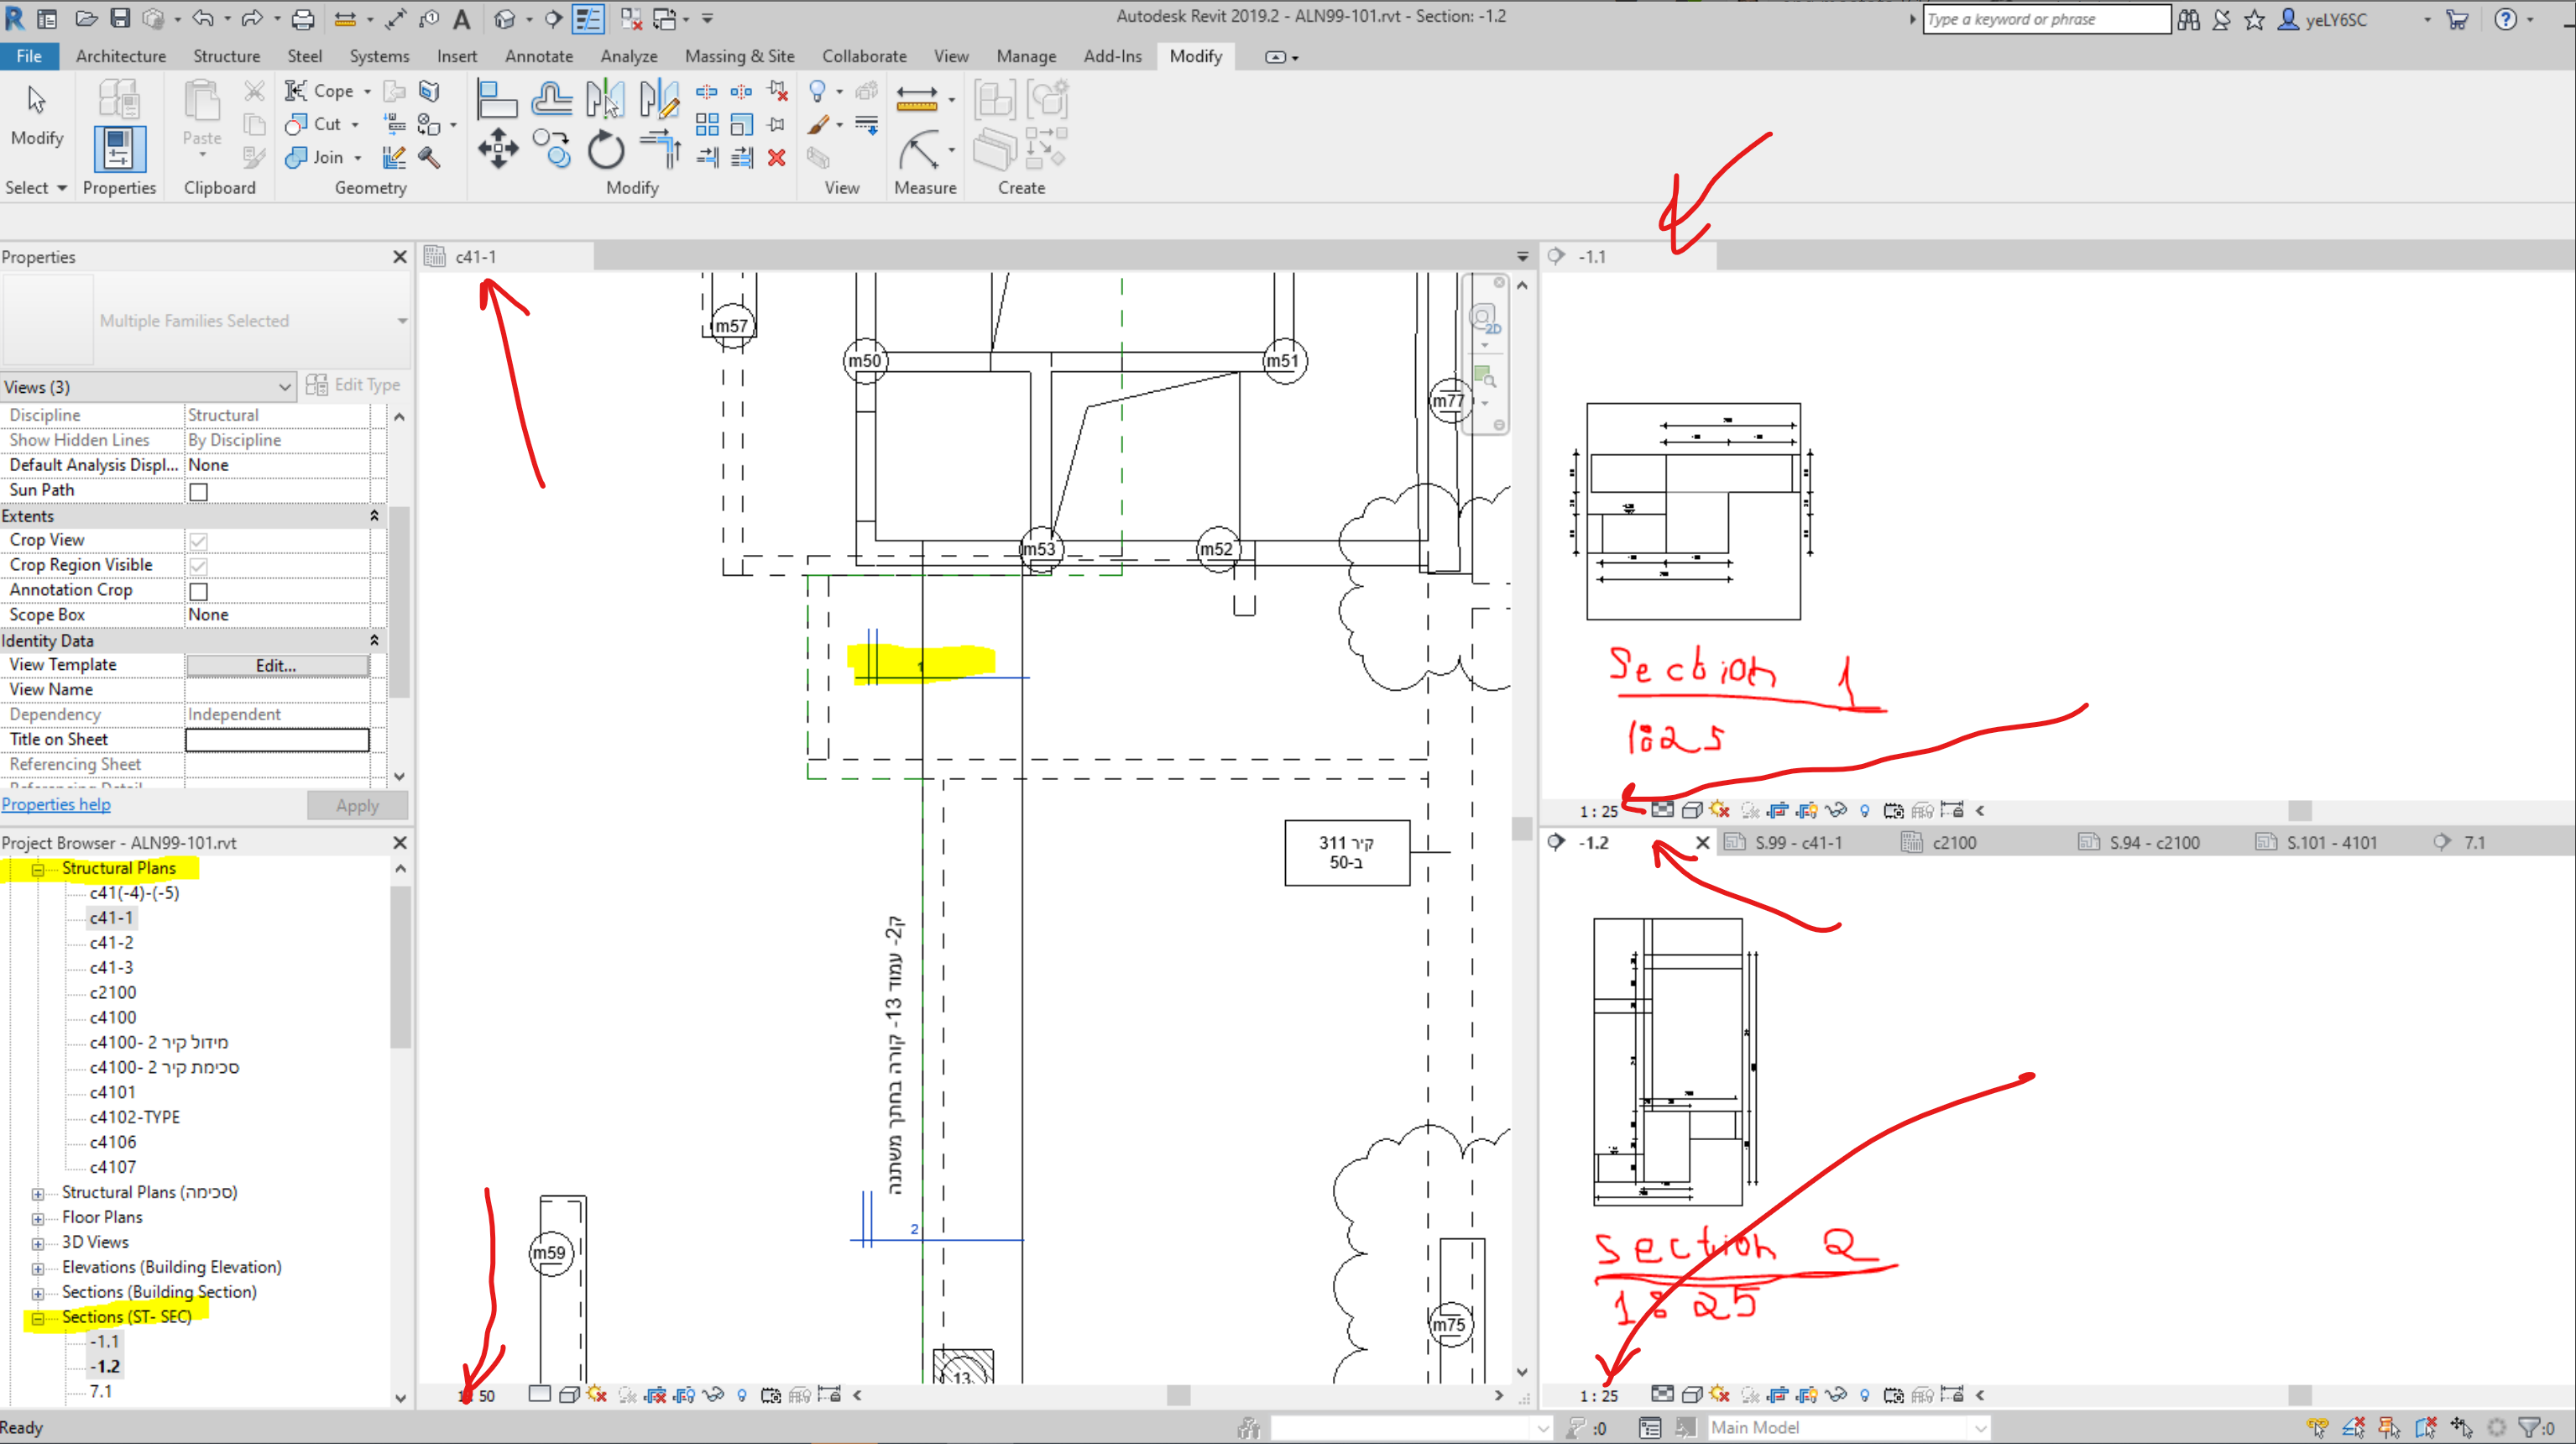Click the Align tool icon
Viewport: 2576px width, 1444px height.
[x=497, y=100]
